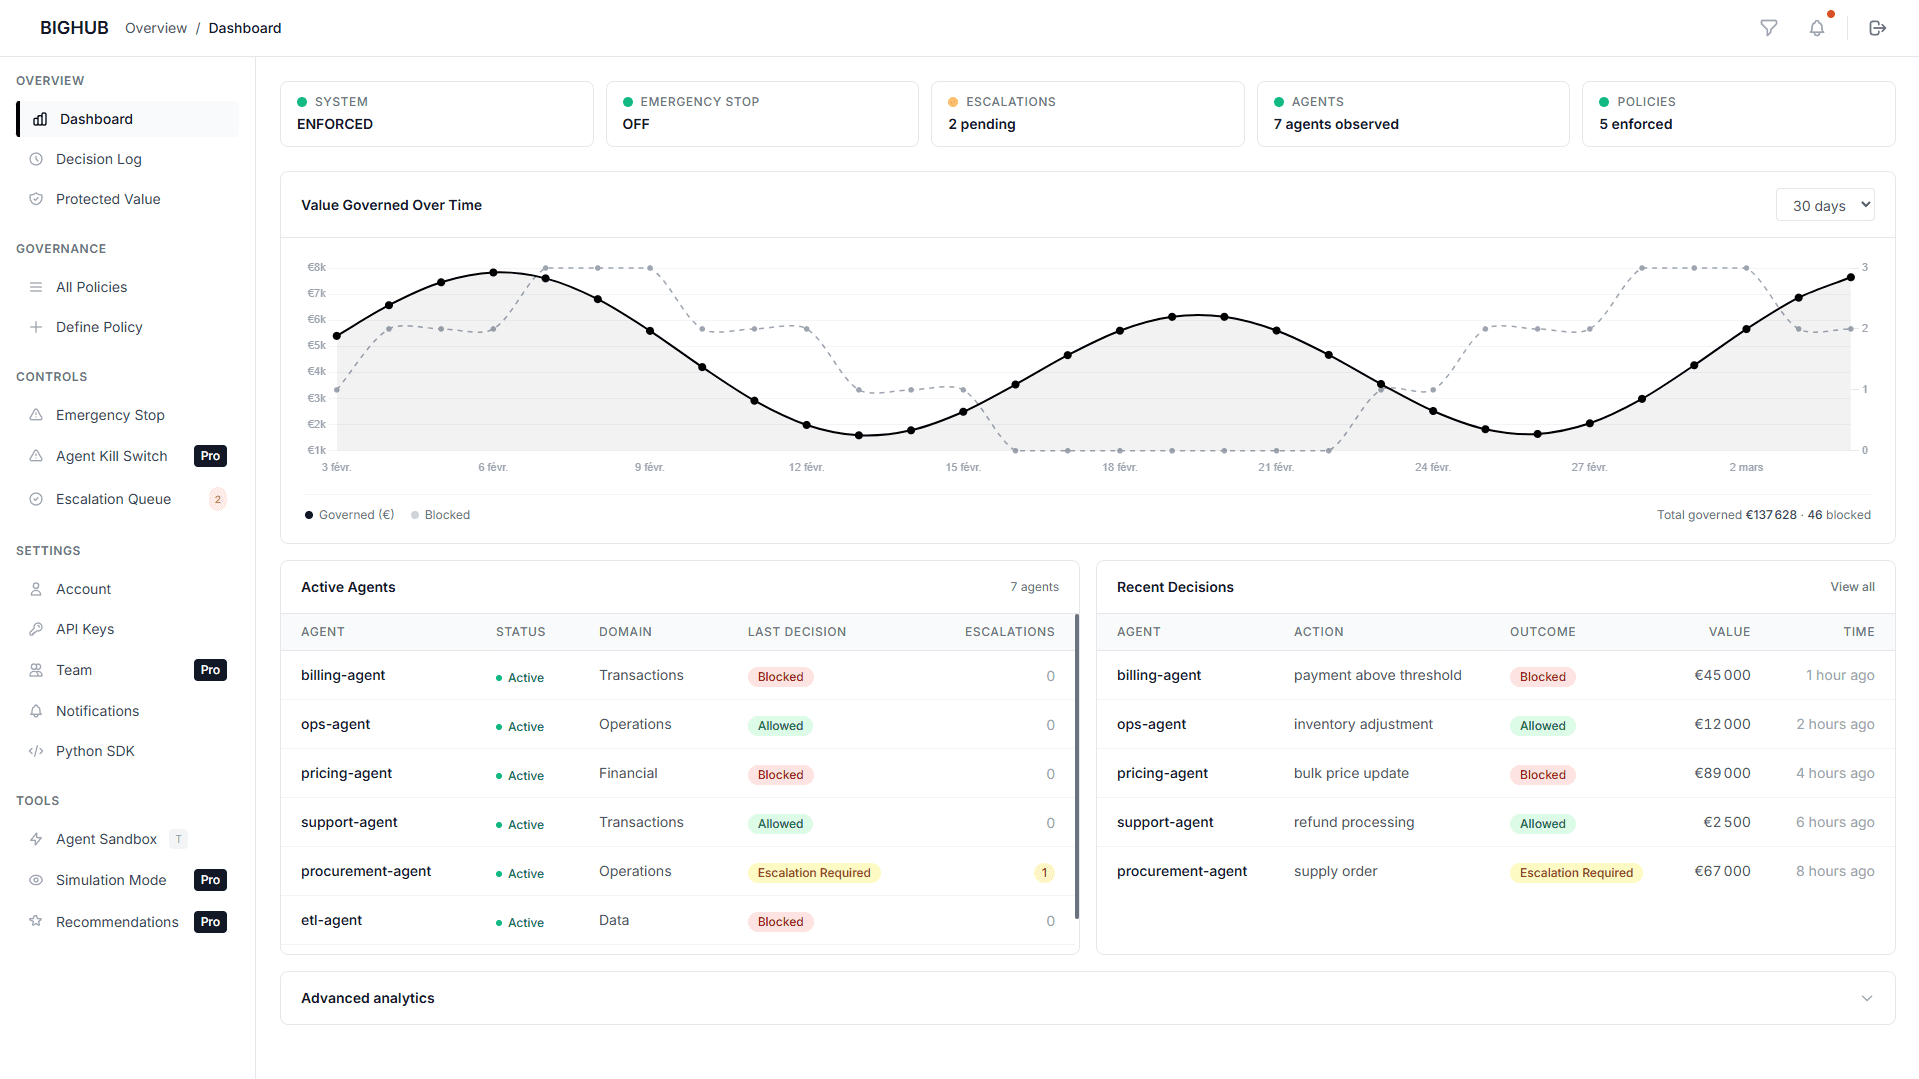The height and width of the screenshot is (1079, 1919).
Task: Click the notifications bell icon
Action: [1817, 28]
